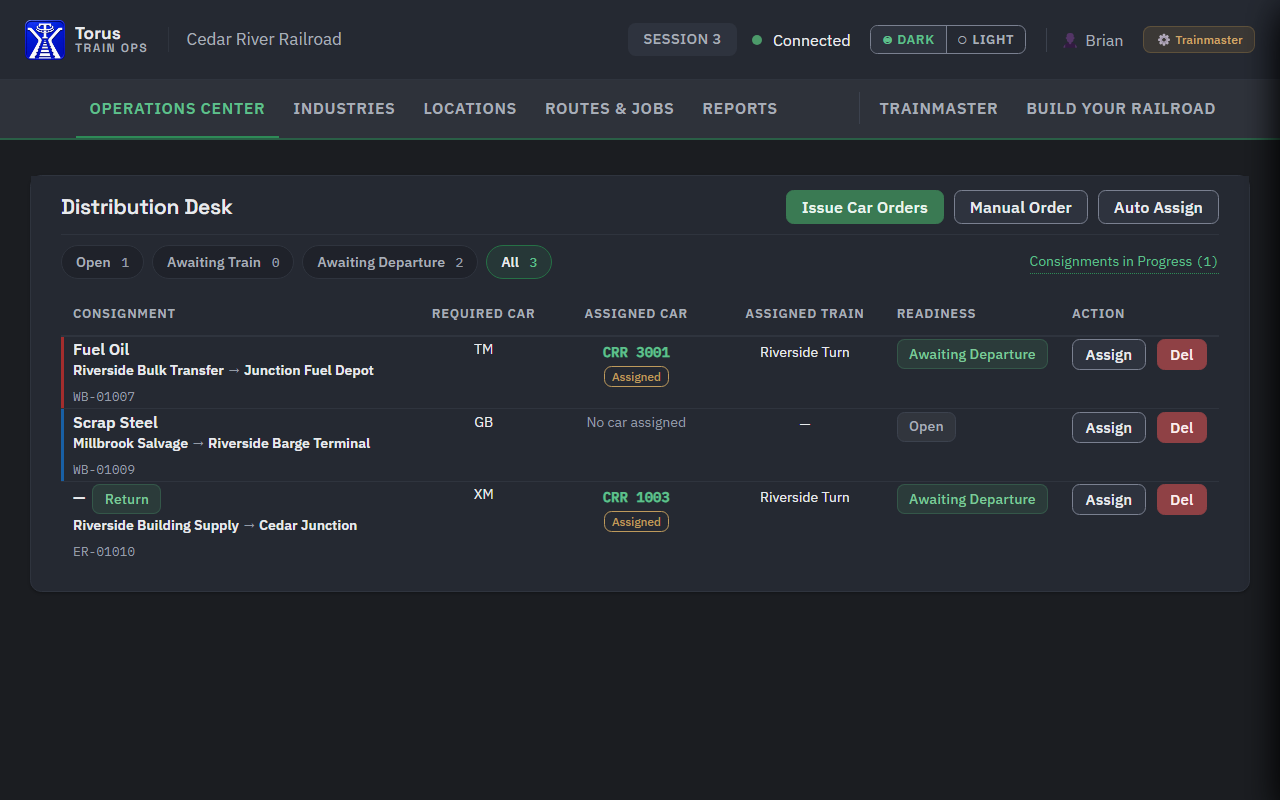Click the Fuel Oil consignment title
The image size is (1280, 800).
point(101,349)
